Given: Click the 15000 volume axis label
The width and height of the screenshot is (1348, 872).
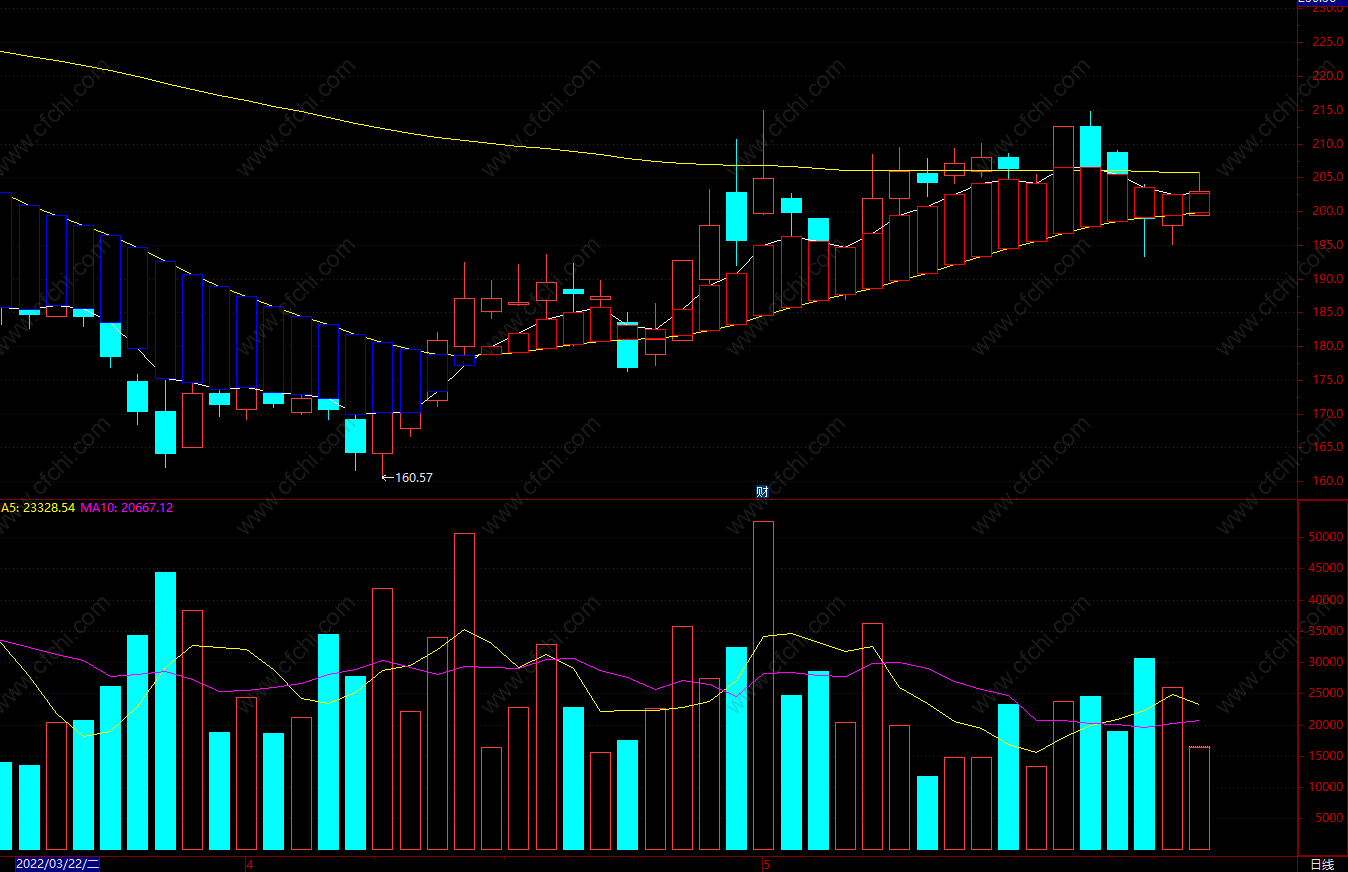Looking at the screenshot, I should pos(1324,756).
